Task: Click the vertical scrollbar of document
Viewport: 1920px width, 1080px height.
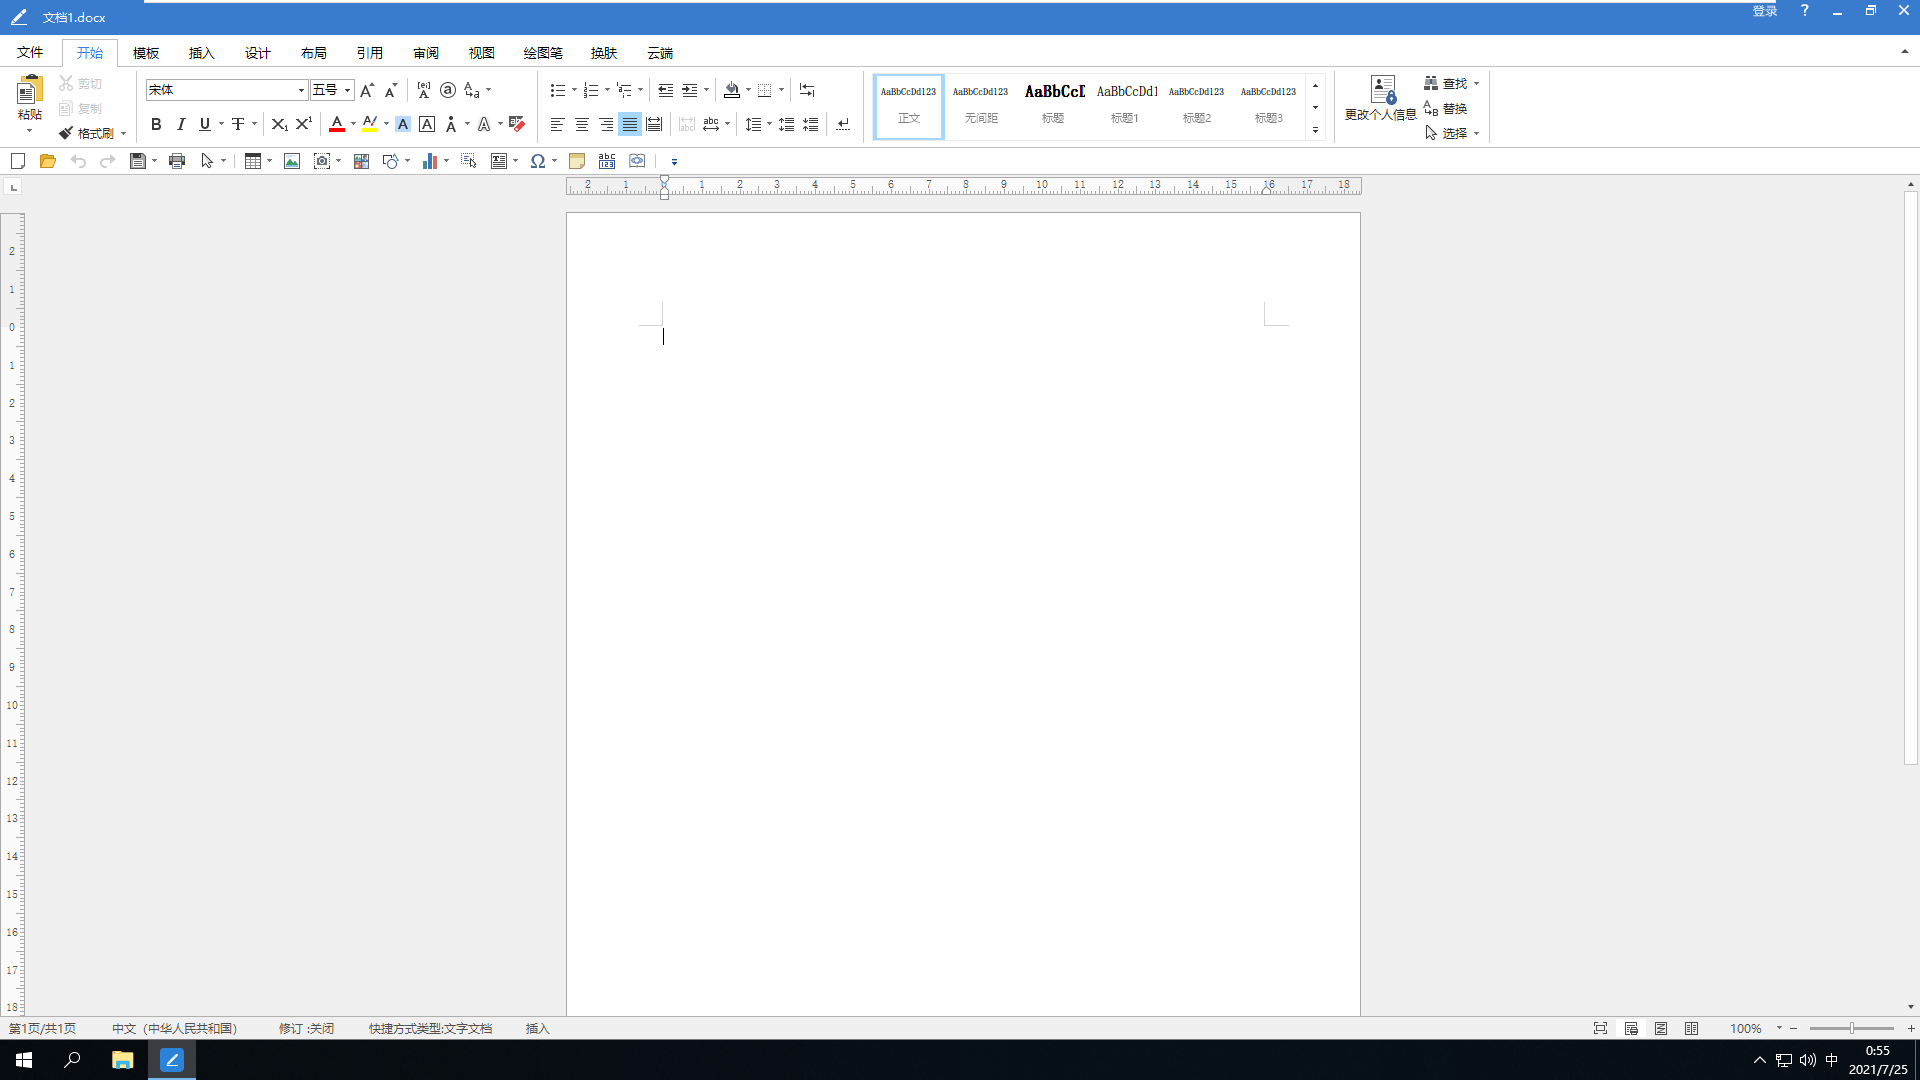Action: tap(1910, 479)
